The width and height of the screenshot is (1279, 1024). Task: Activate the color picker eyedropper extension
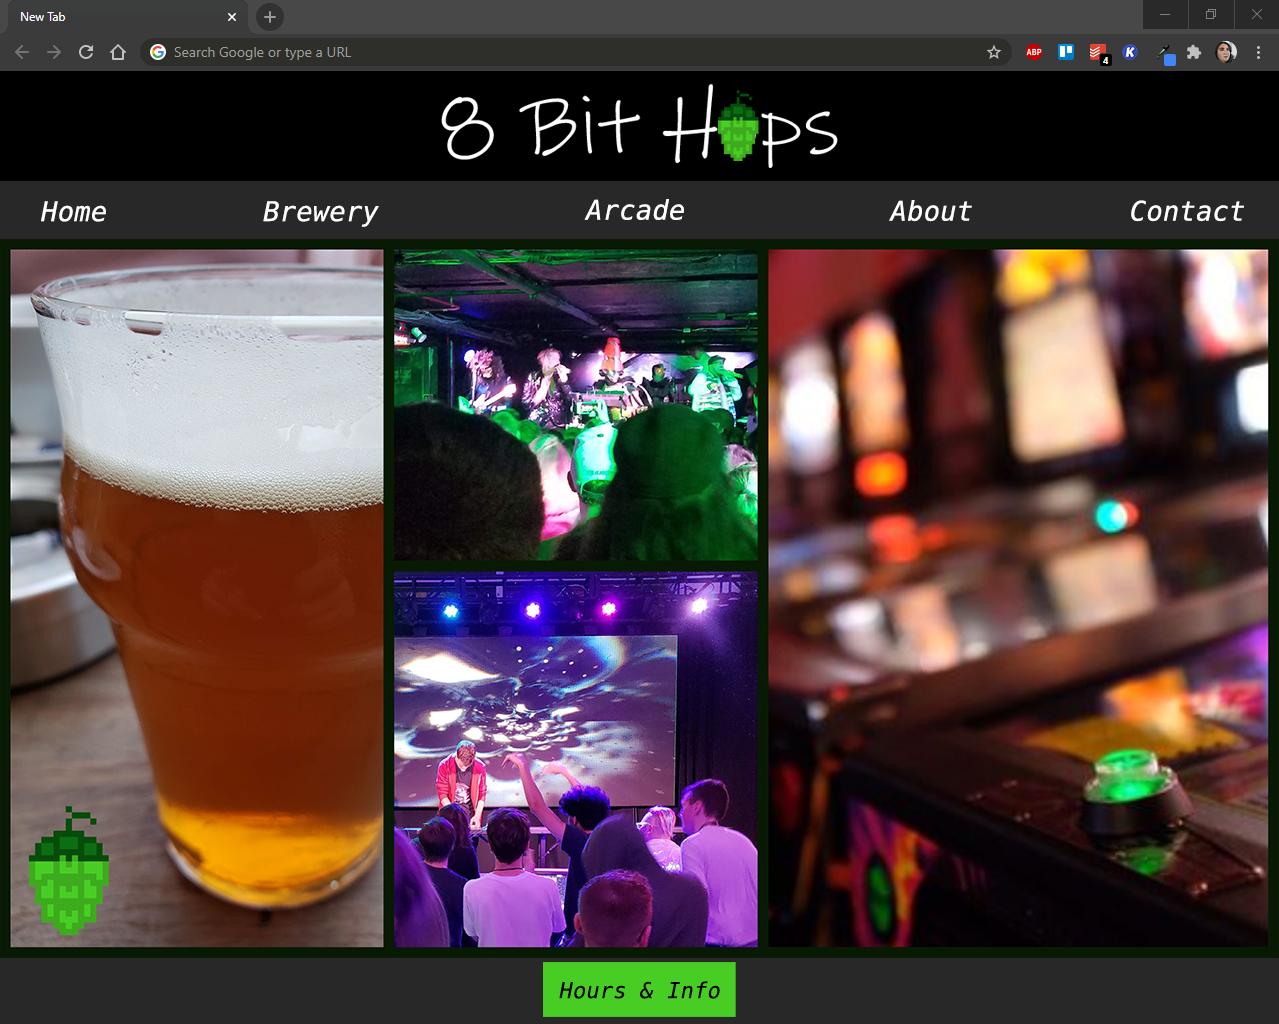tap(1164, 53)
